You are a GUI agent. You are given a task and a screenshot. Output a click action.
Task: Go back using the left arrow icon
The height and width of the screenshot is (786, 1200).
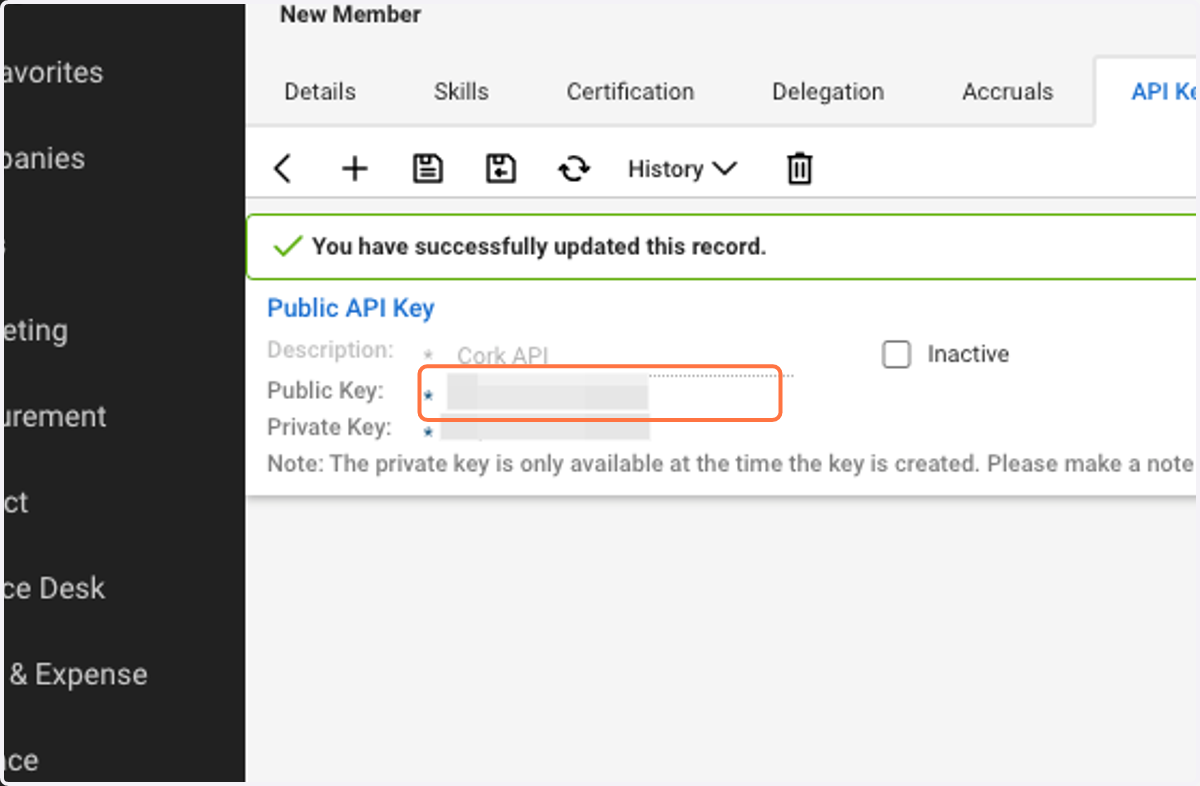(282, 169)
